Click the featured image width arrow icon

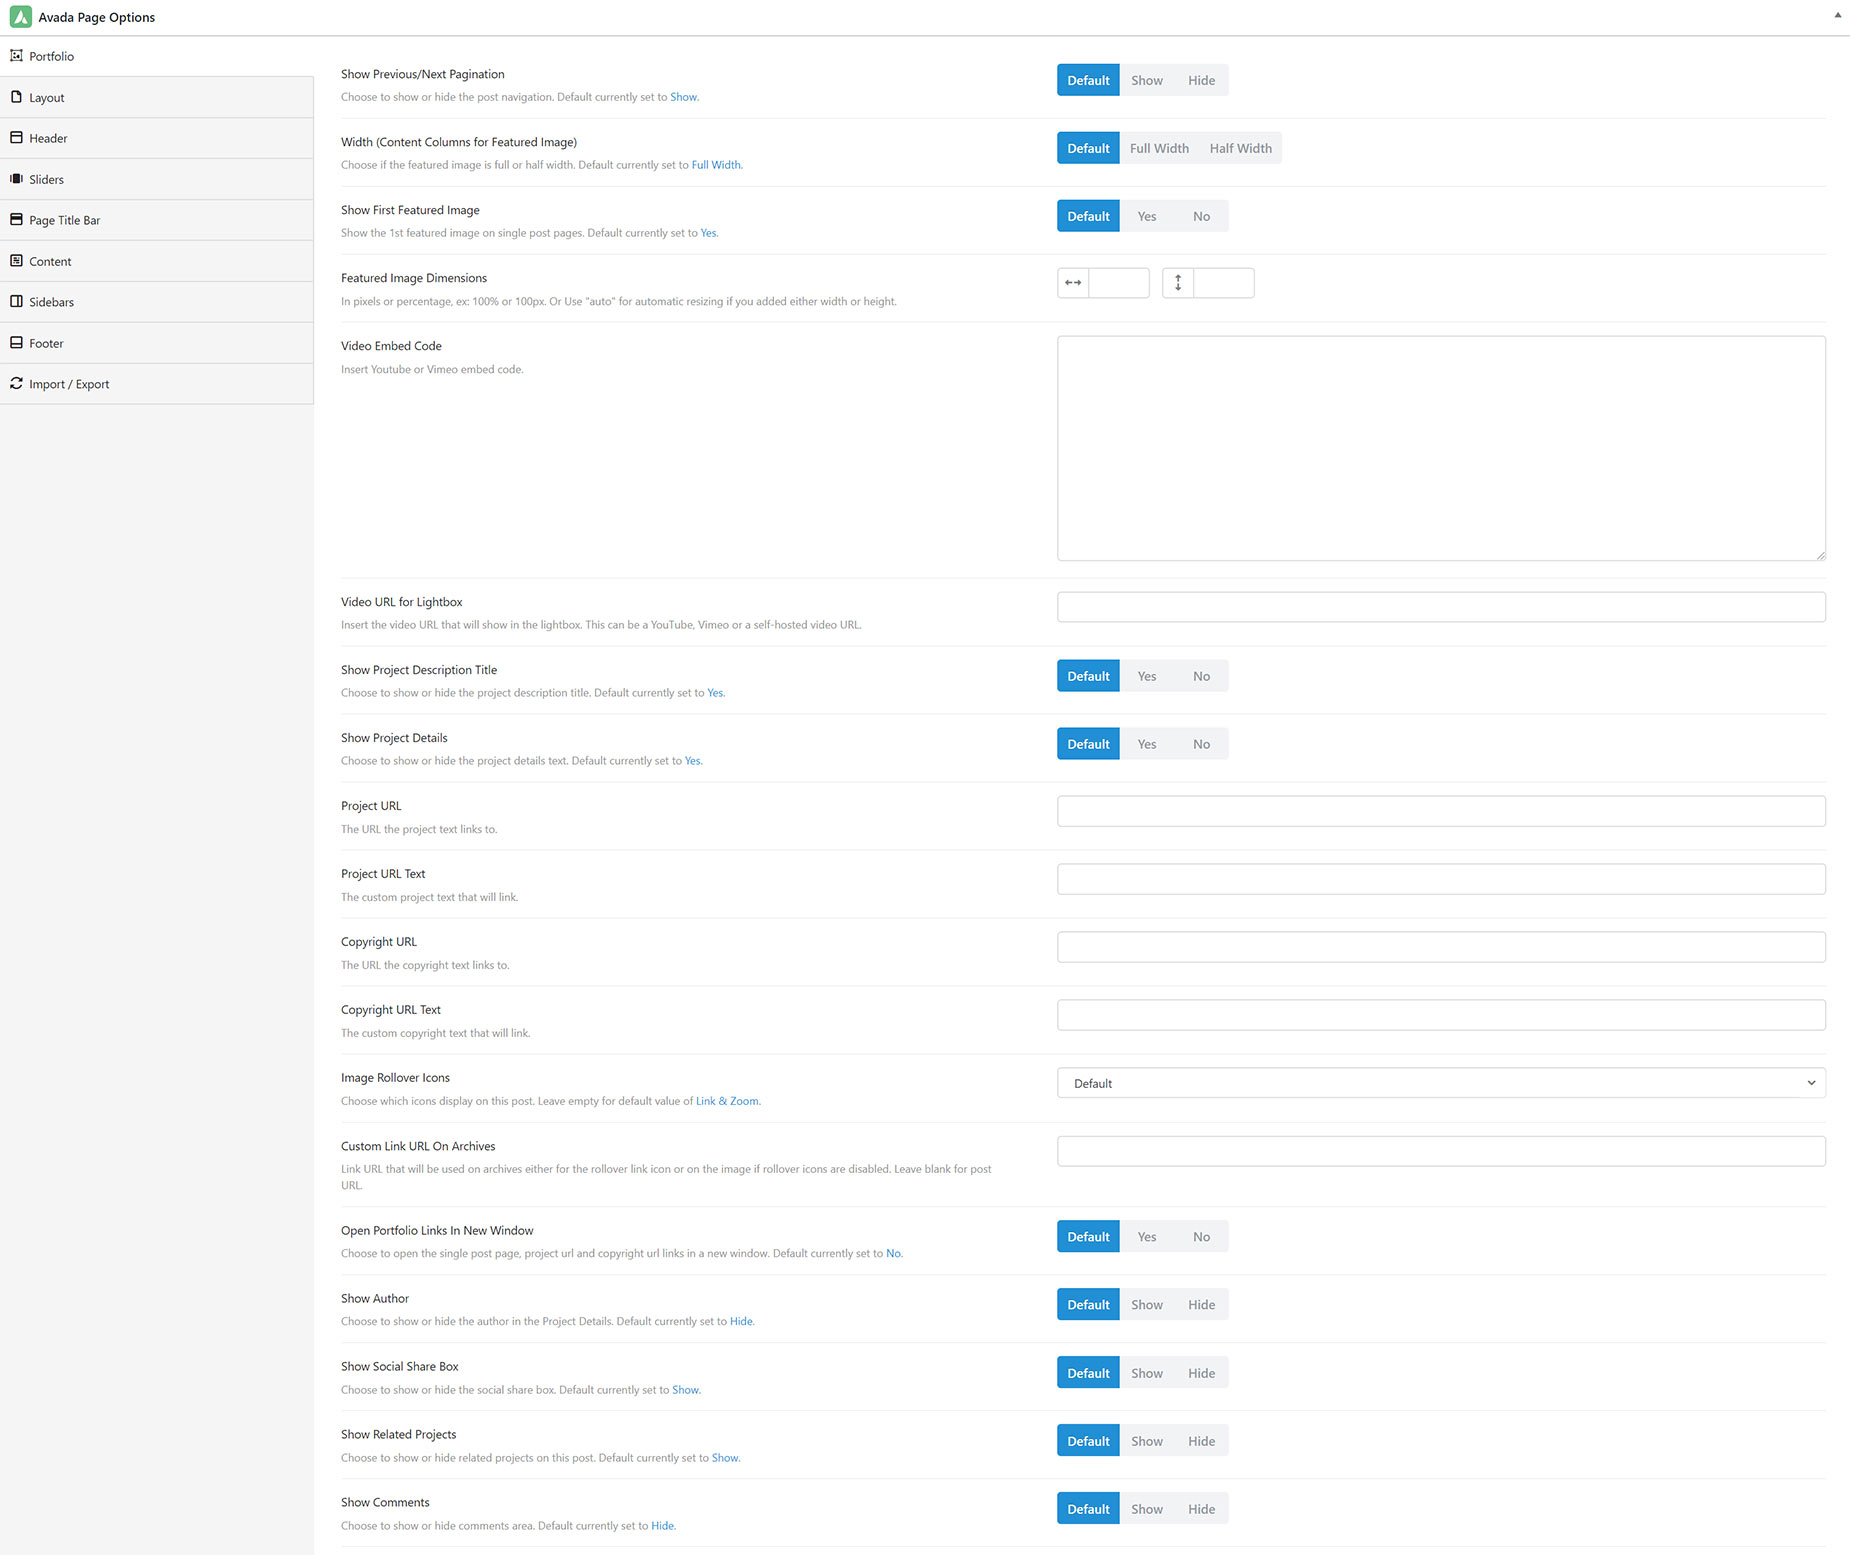tap(1073, 283)
